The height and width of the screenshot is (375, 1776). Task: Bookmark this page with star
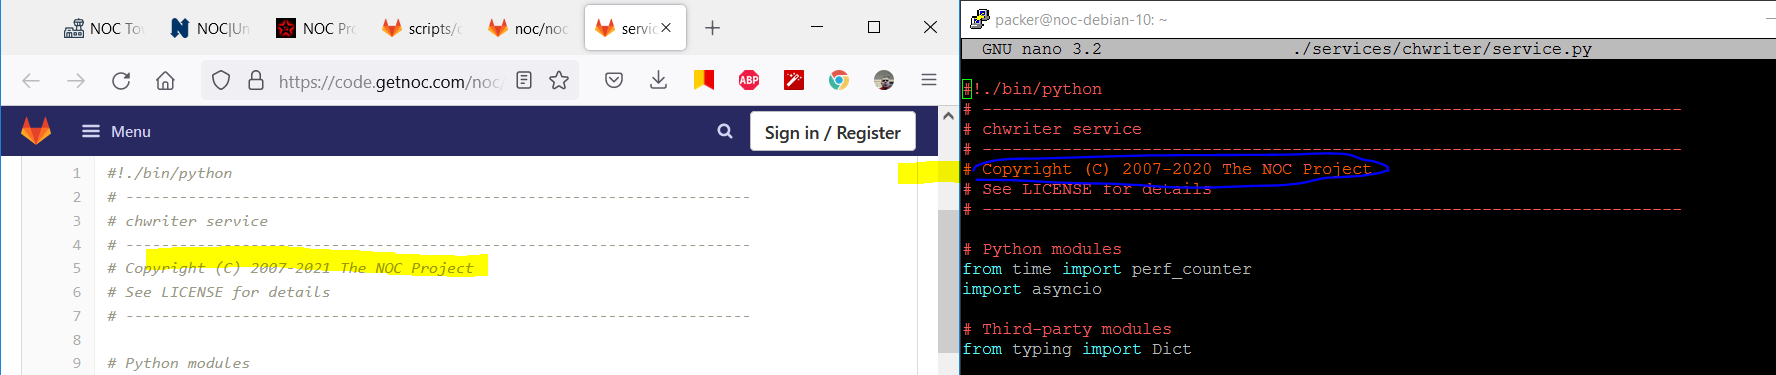coord(559,80)
